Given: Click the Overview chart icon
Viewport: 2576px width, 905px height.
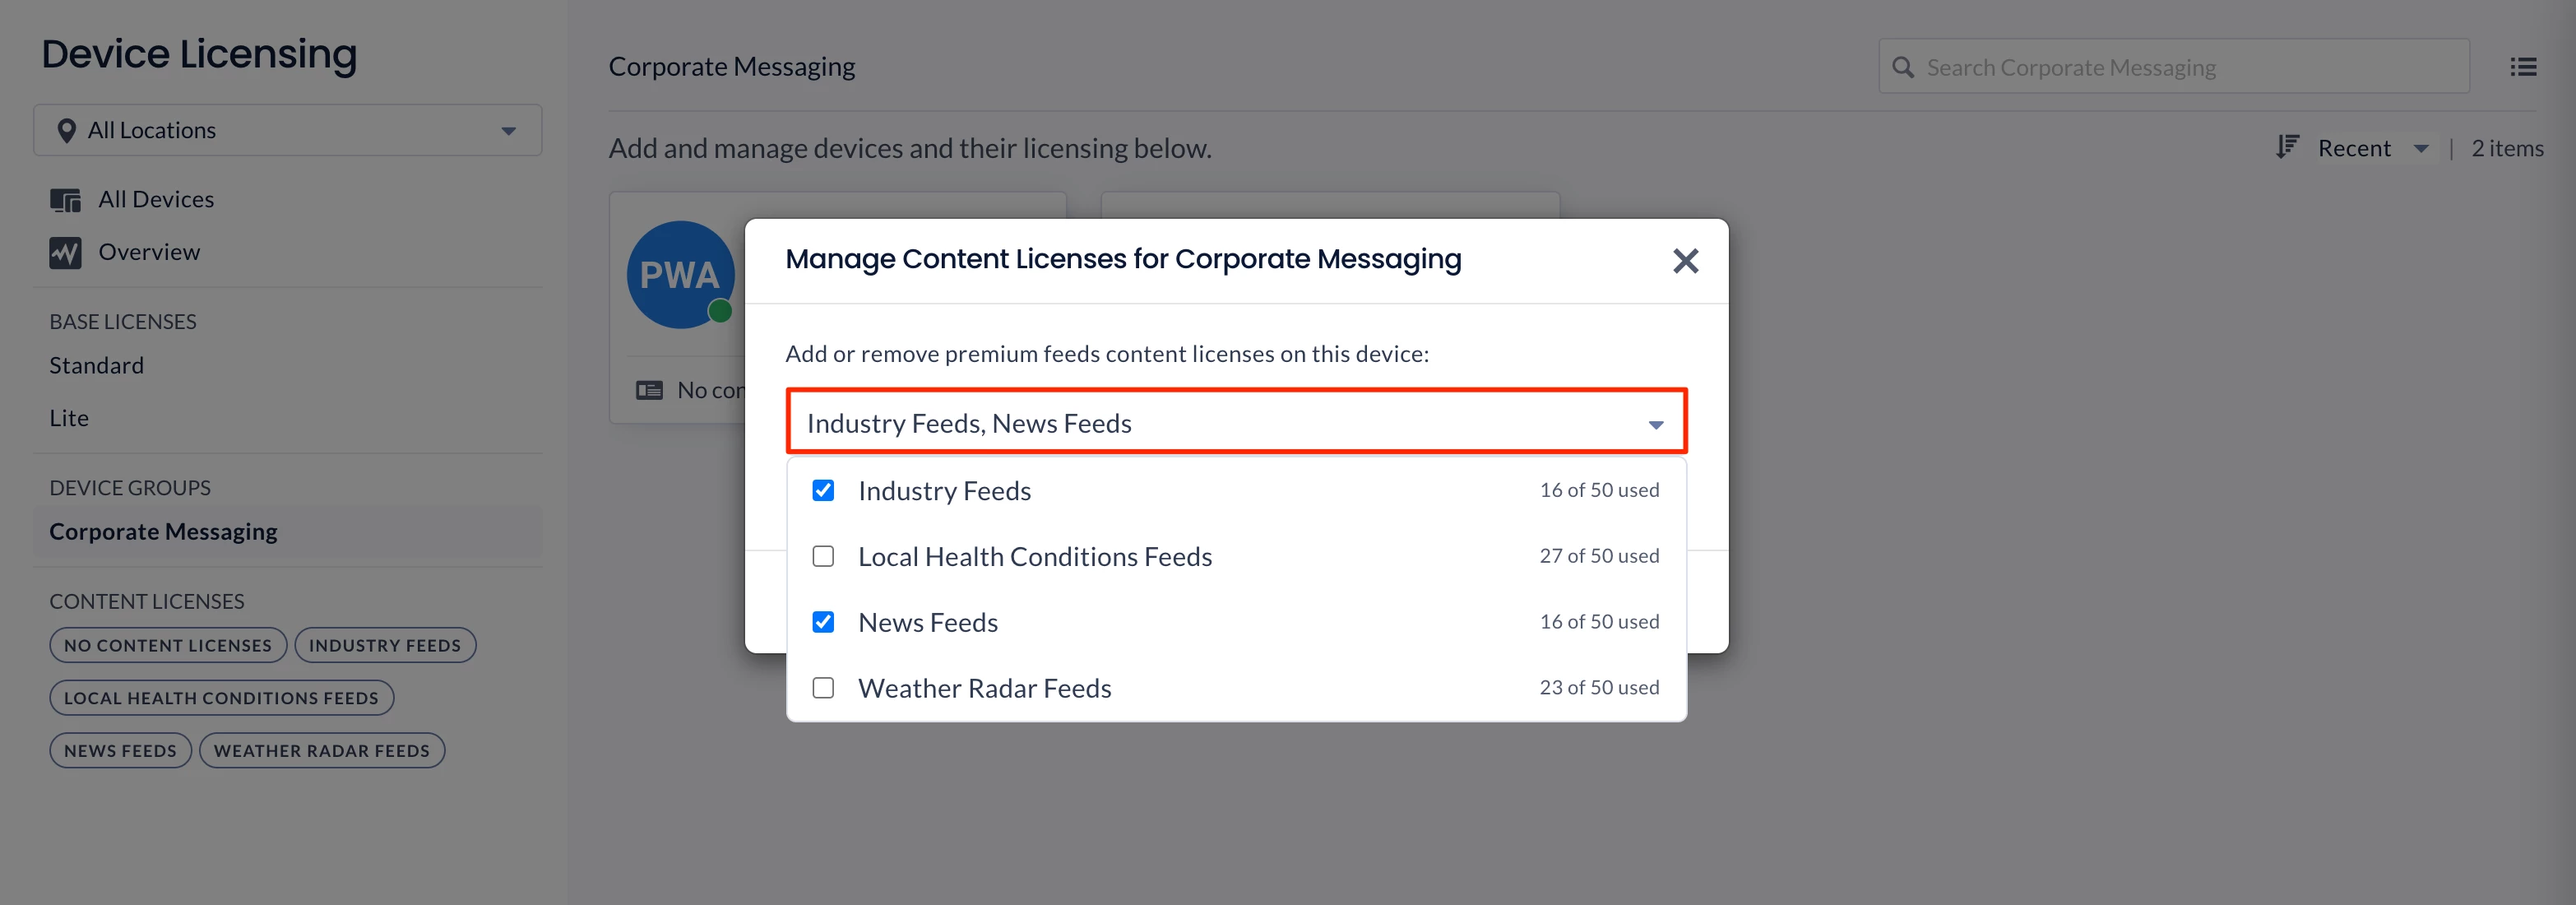Looking at the screenshot, I should [65, 253].
